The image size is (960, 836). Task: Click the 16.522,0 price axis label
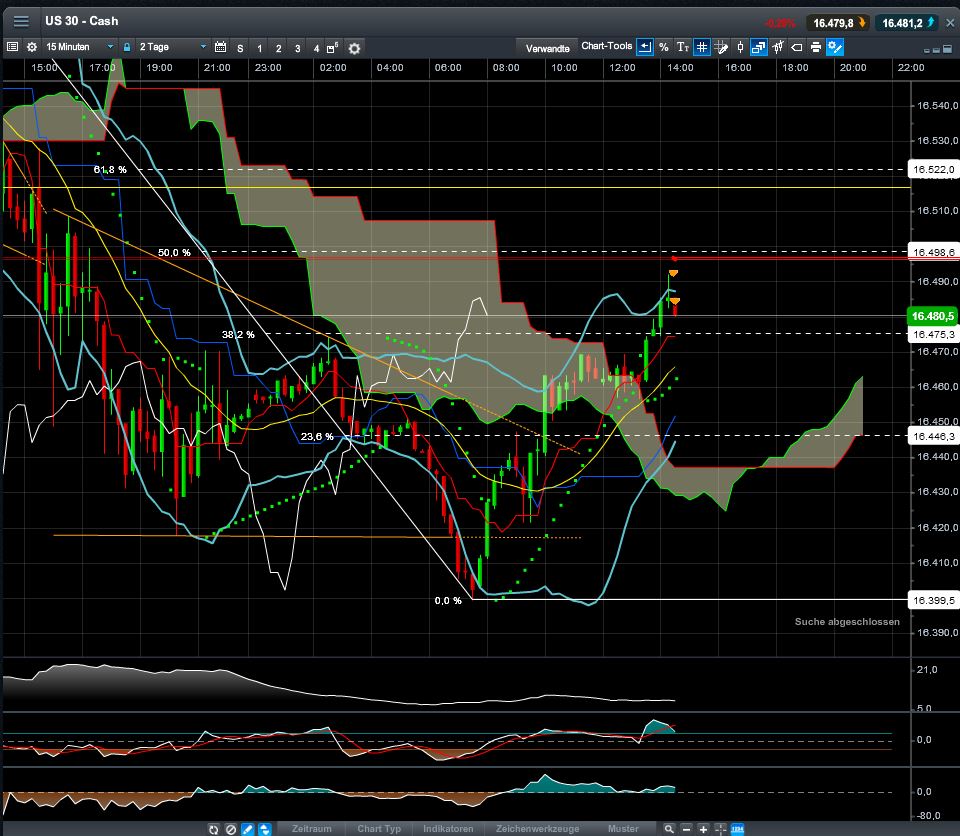pos(933,170)
